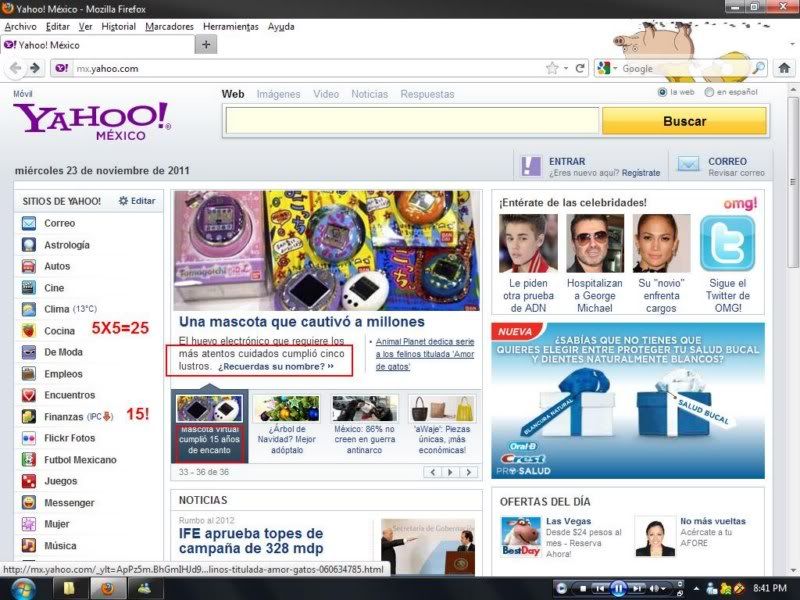Go to the Firefox home page icon
800x600 pixels.
click(784, 68)
